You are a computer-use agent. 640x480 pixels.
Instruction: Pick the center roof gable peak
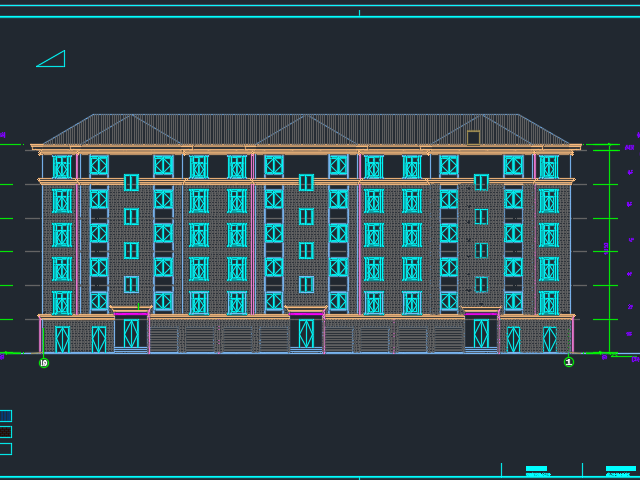[306, 116]
